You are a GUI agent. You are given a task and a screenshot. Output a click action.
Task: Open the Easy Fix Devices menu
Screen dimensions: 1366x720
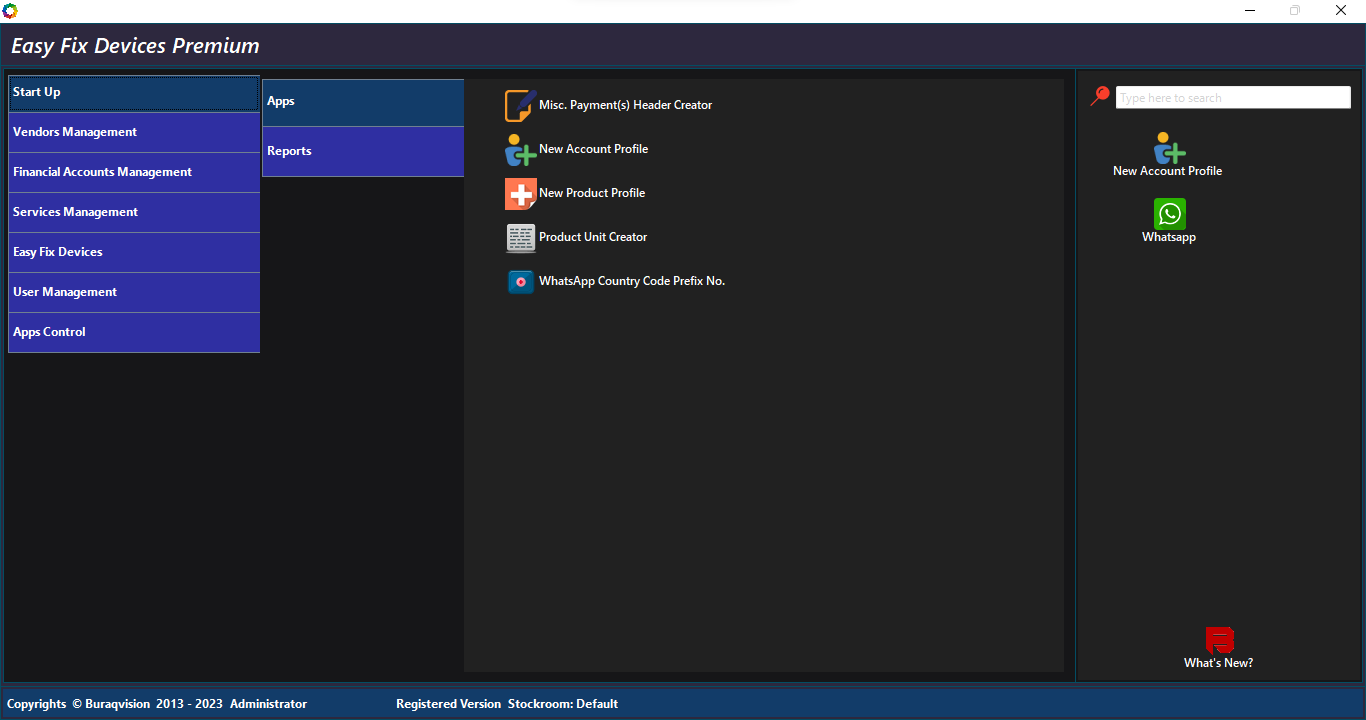(x=134, y=252)
